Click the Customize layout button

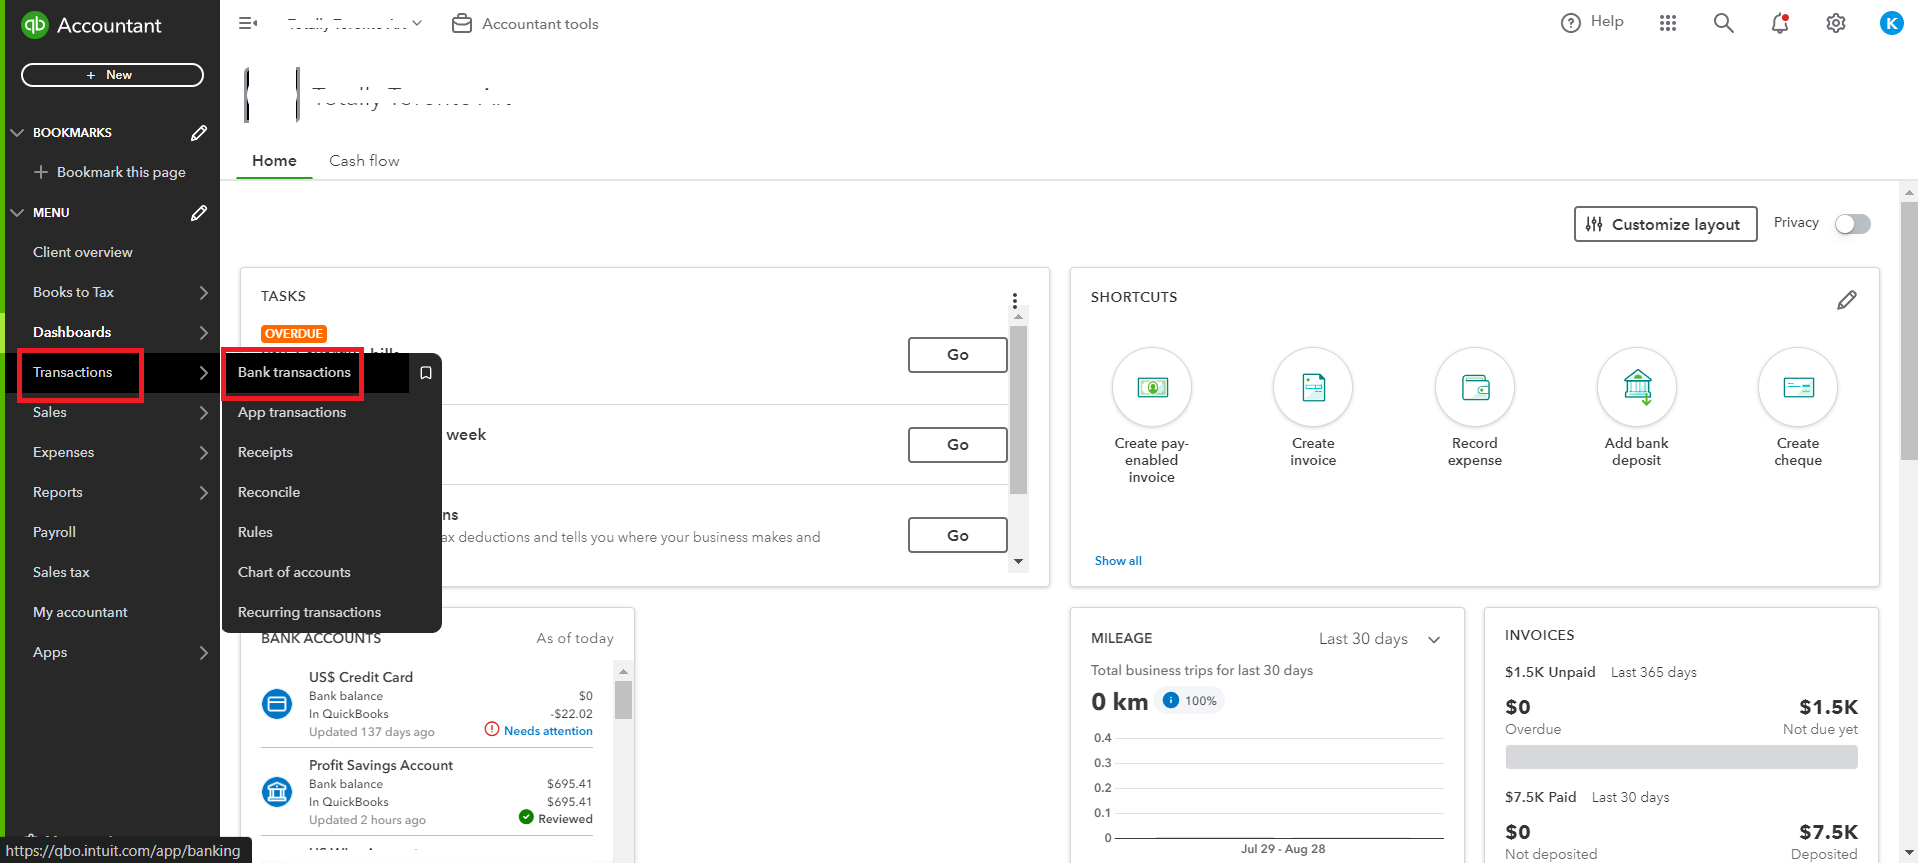pos(1665,224)
